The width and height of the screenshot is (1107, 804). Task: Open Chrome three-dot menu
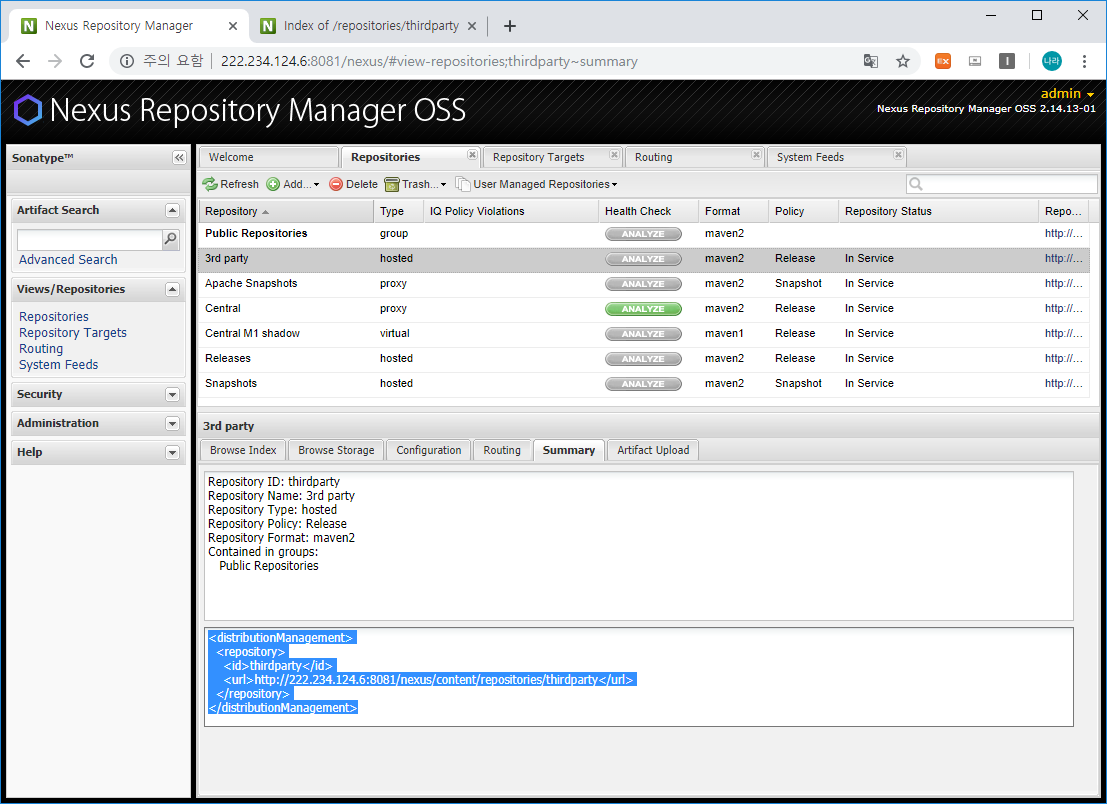click(1084, 61)
